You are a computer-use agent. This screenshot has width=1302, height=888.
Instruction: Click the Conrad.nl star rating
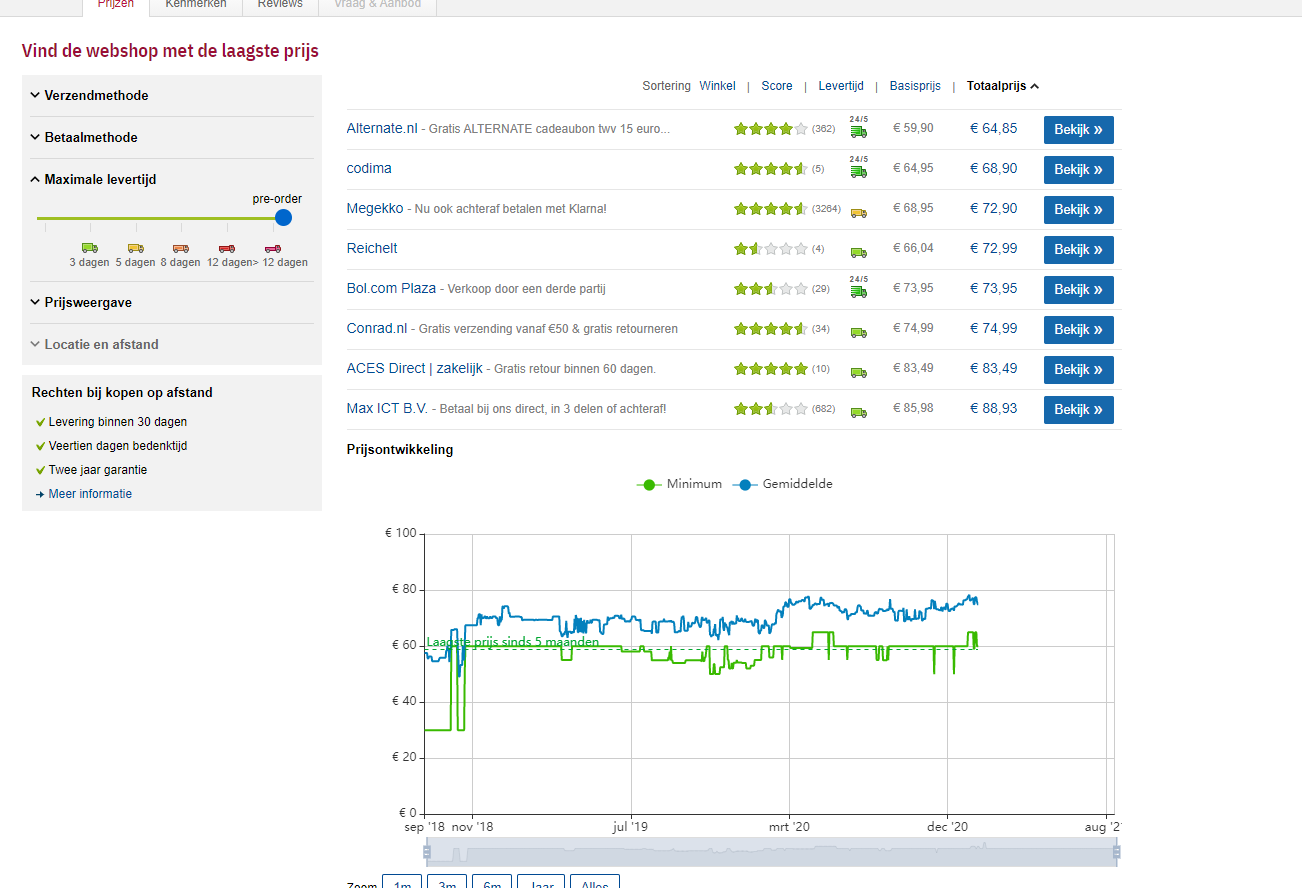point(770,329)
